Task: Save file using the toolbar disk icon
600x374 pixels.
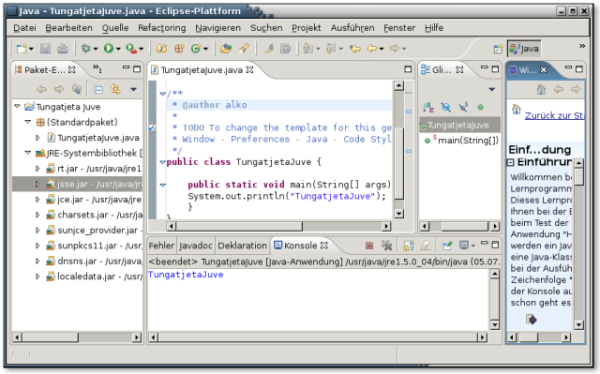Action: [45, 48]
